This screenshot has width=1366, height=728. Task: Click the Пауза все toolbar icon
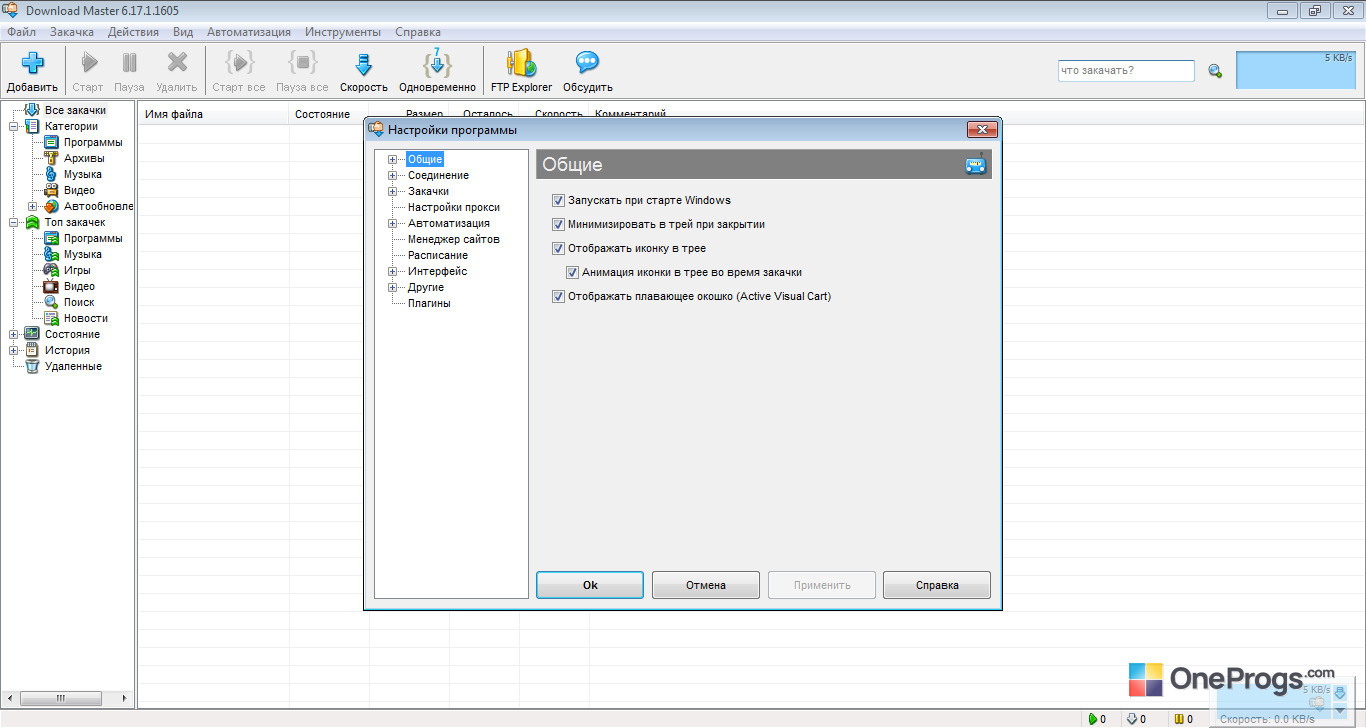coord(302,63)
